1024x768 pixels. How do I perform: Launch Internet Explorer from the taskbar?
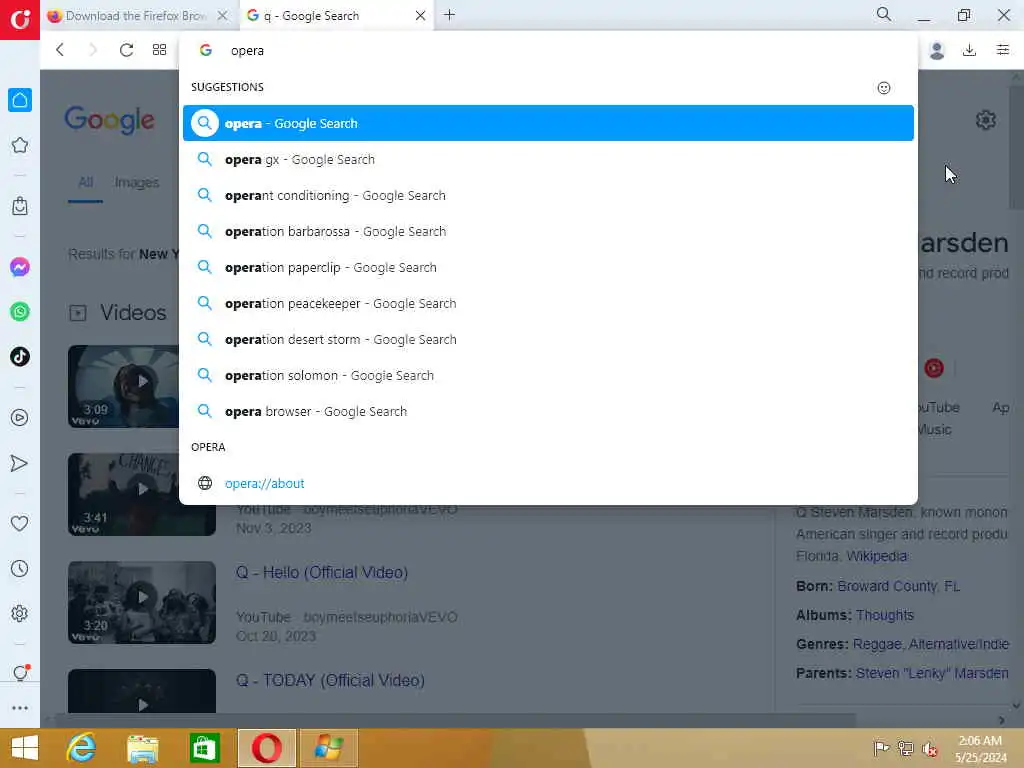tap(81, 748)
